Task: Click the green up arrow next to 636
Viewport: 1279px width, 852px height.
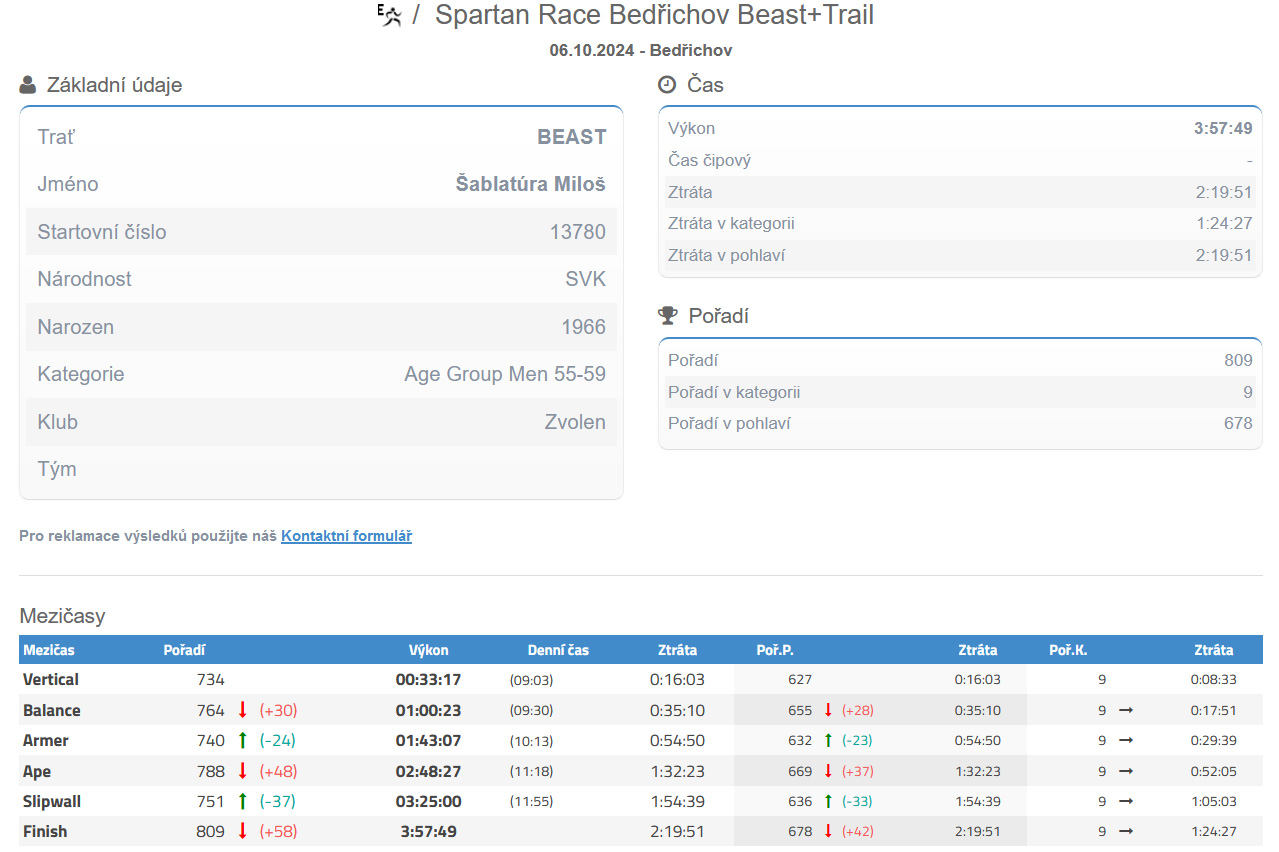Action: tap(828, 801)
